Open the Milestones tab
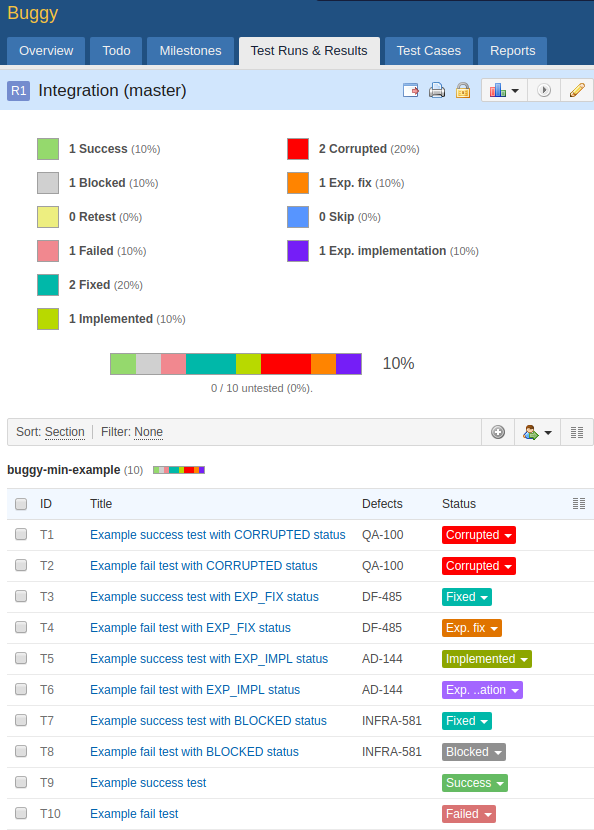 [191, 51]
